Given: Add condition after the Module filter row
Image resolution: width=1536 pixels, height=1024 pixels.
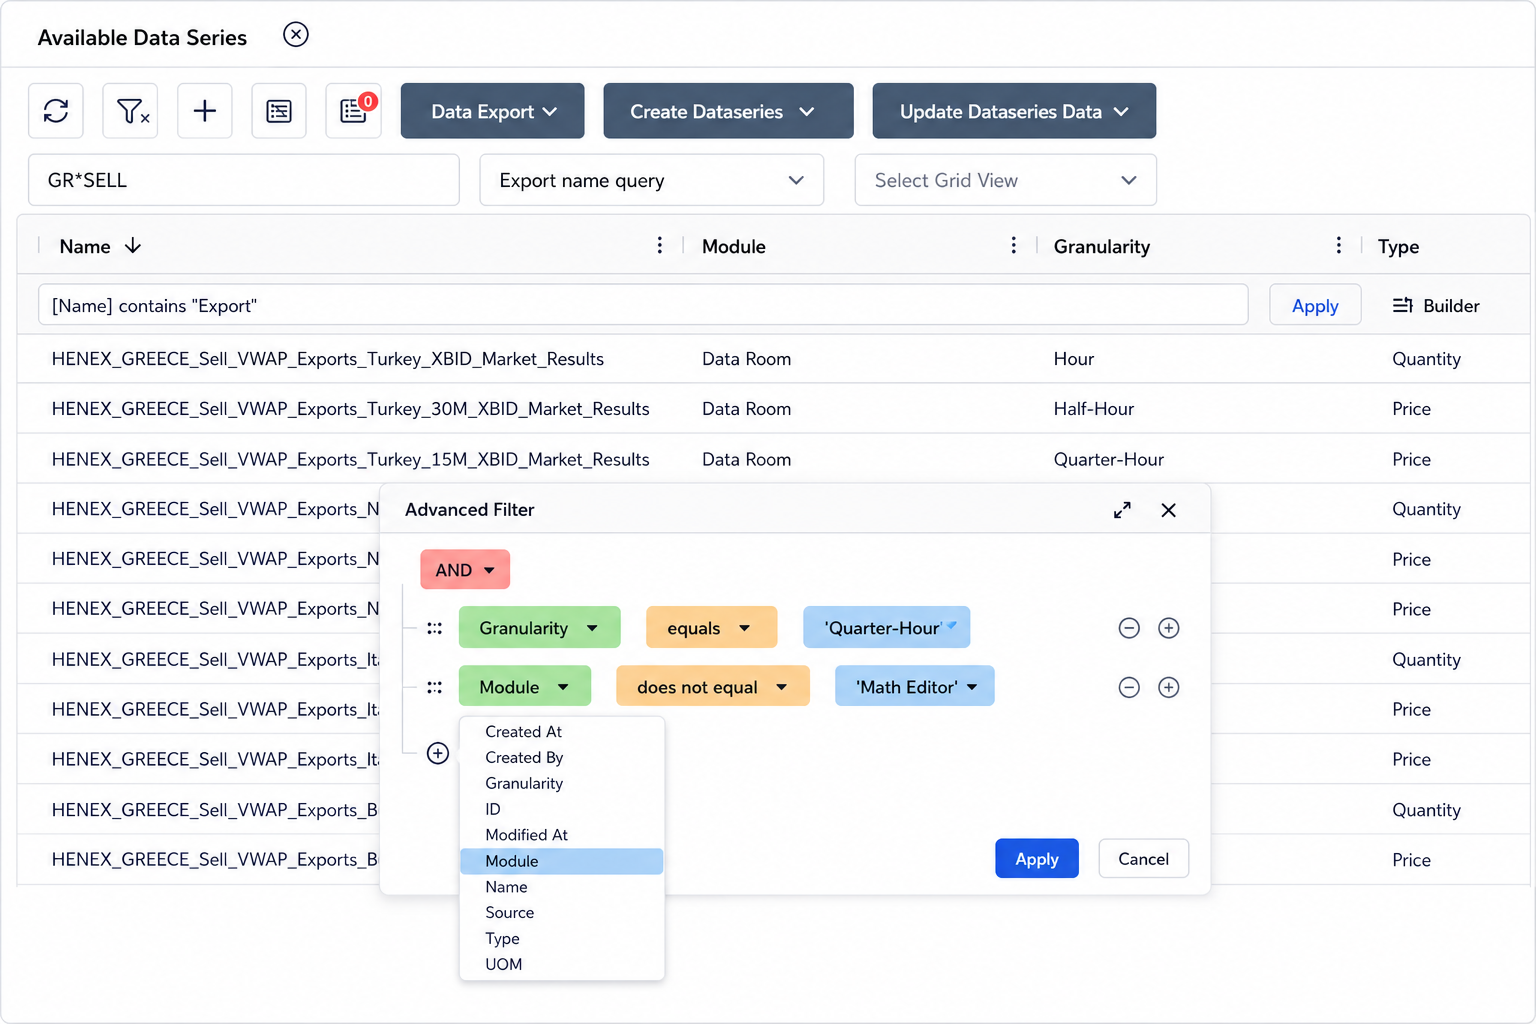Looking at the screenshot, I should point(1168,687).
